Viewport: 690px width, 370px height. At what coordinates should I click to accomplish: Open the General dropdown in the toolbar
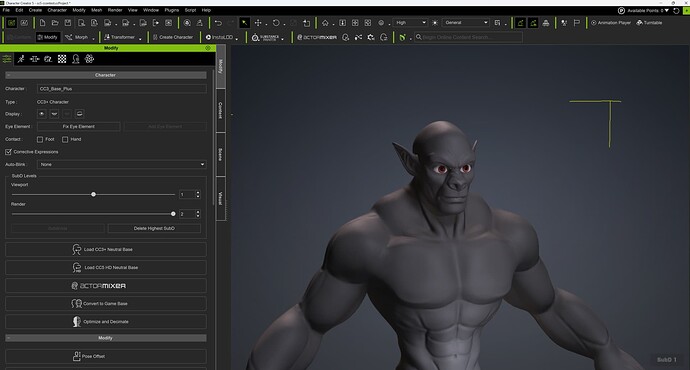pyautogui.click(x=466, y=22)
